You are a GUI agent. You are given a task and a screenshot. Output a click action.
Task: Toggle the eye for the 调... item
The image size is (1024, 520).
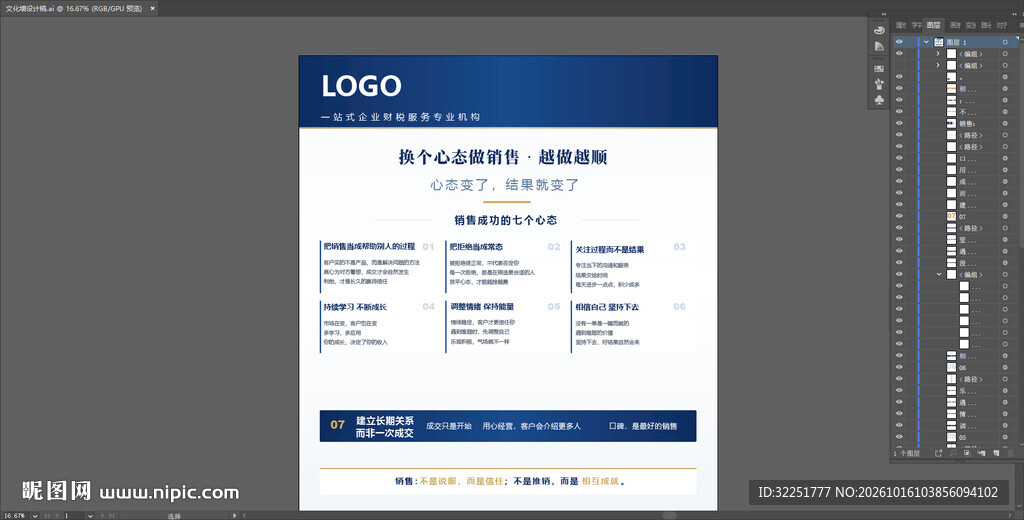point(899,426)
